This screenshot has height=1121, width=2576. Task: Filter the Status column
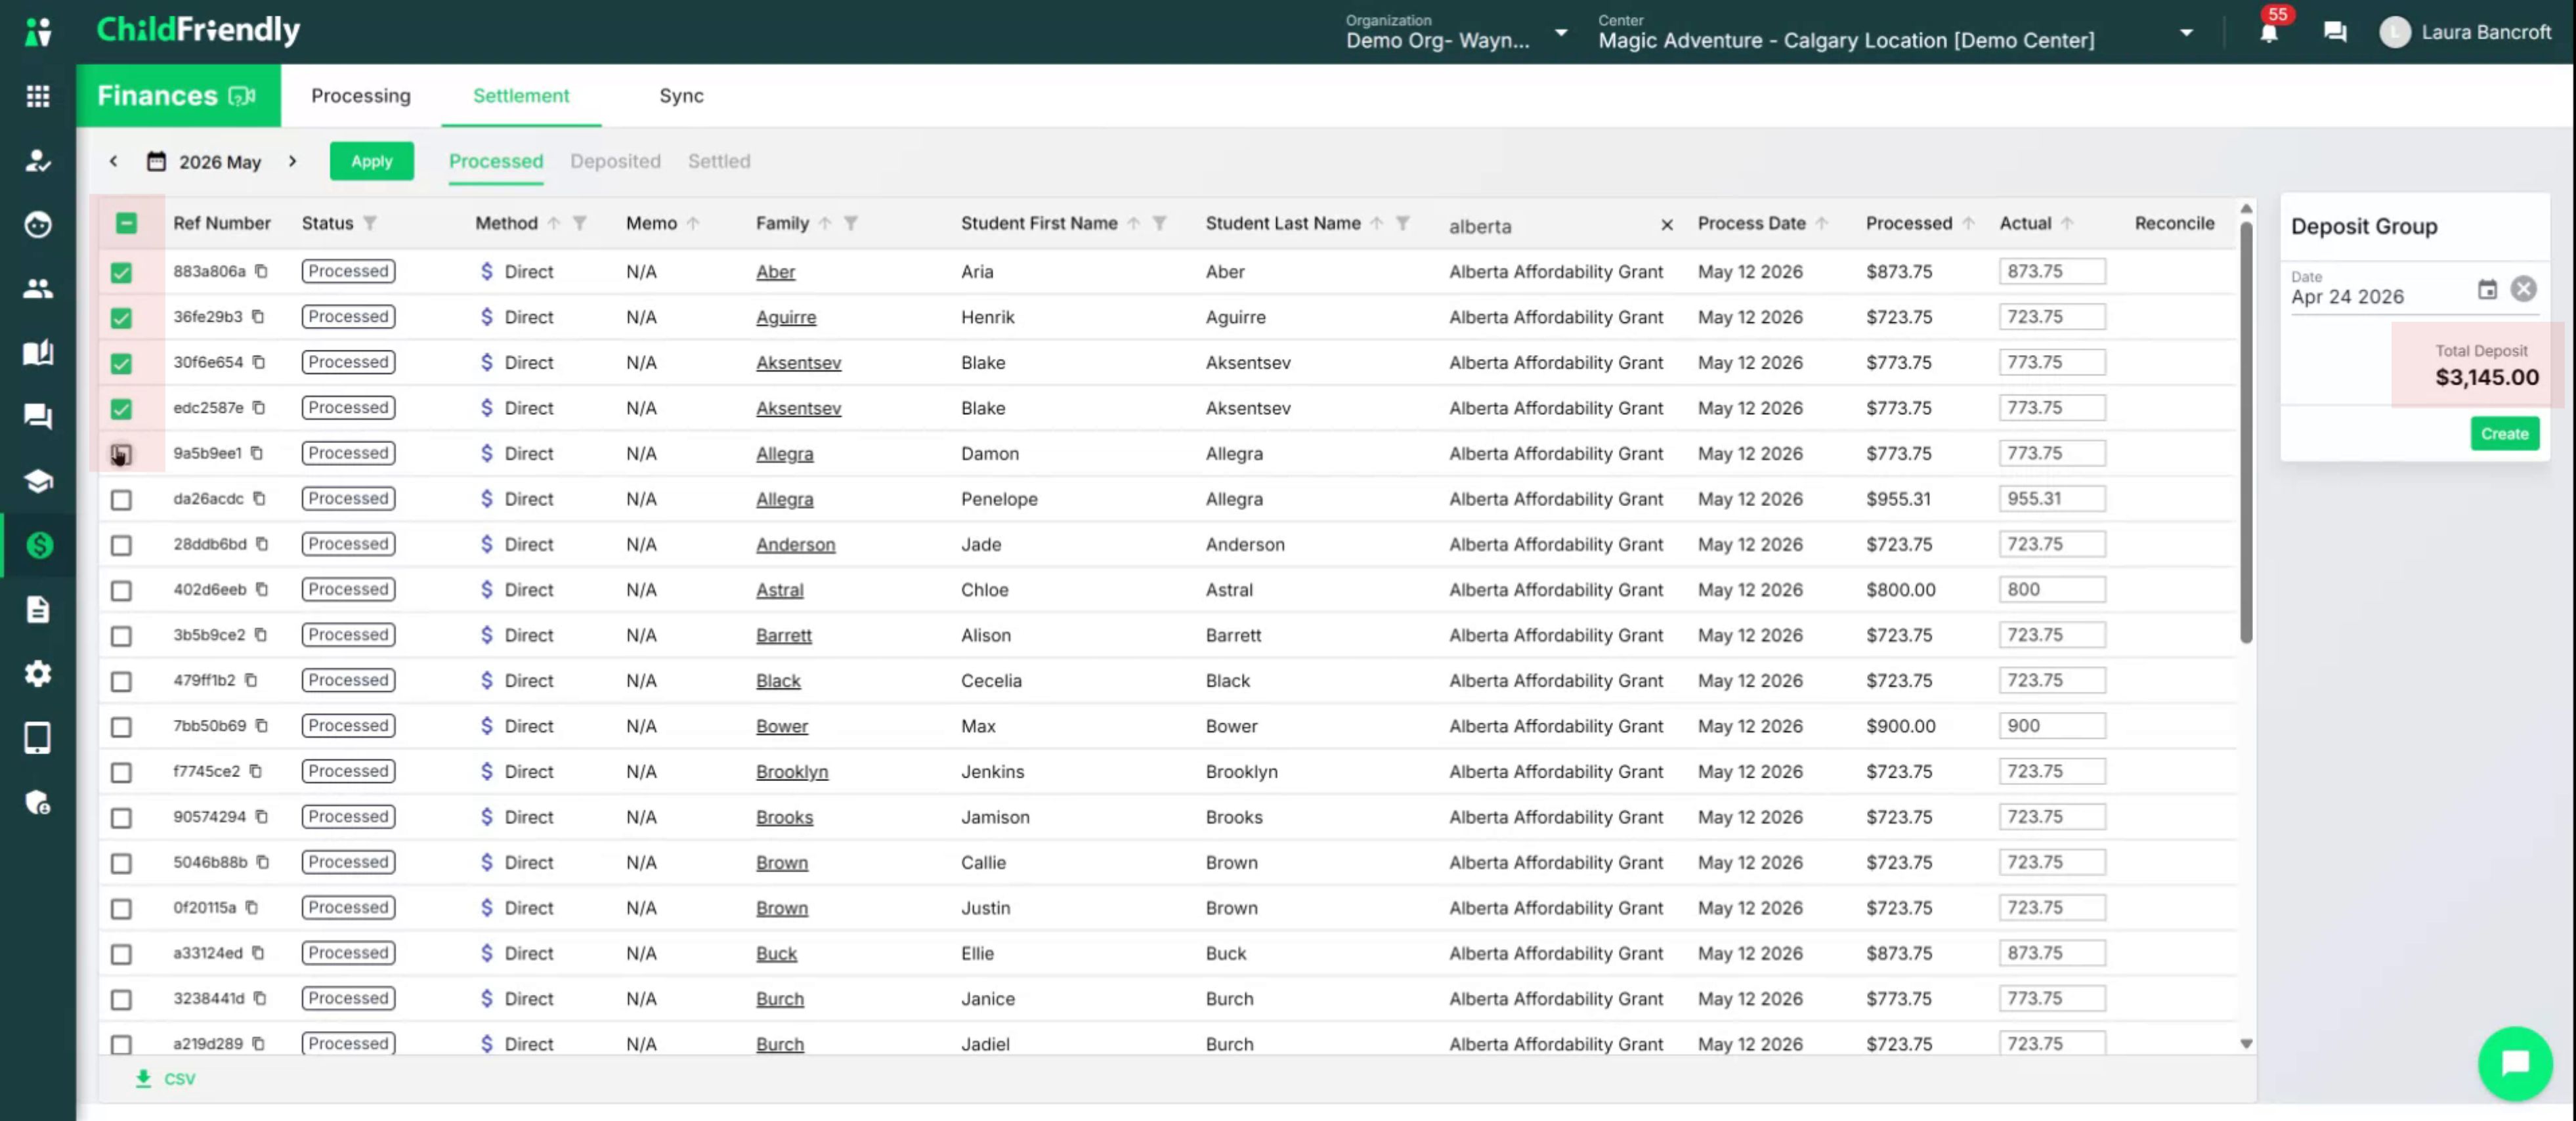pyautogui.click(x=370, y=223)
